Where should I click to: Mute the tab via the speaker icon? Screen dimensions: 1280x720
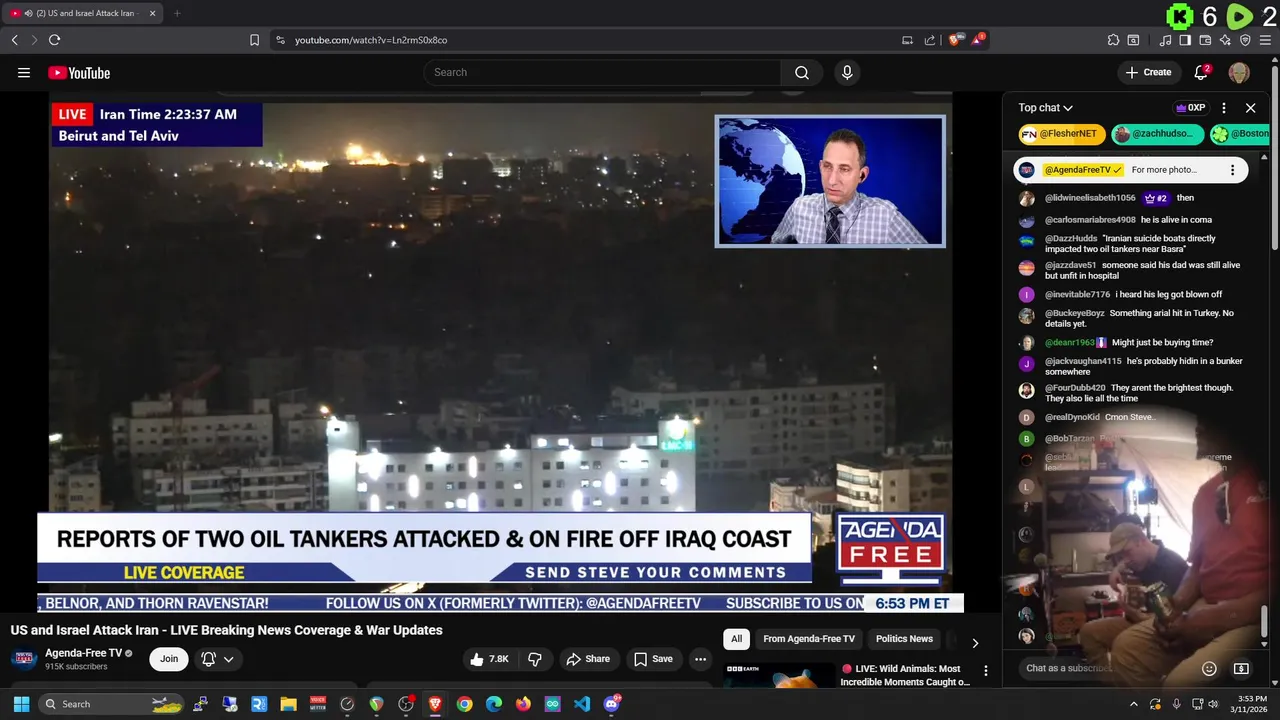(x=27, y=13)
